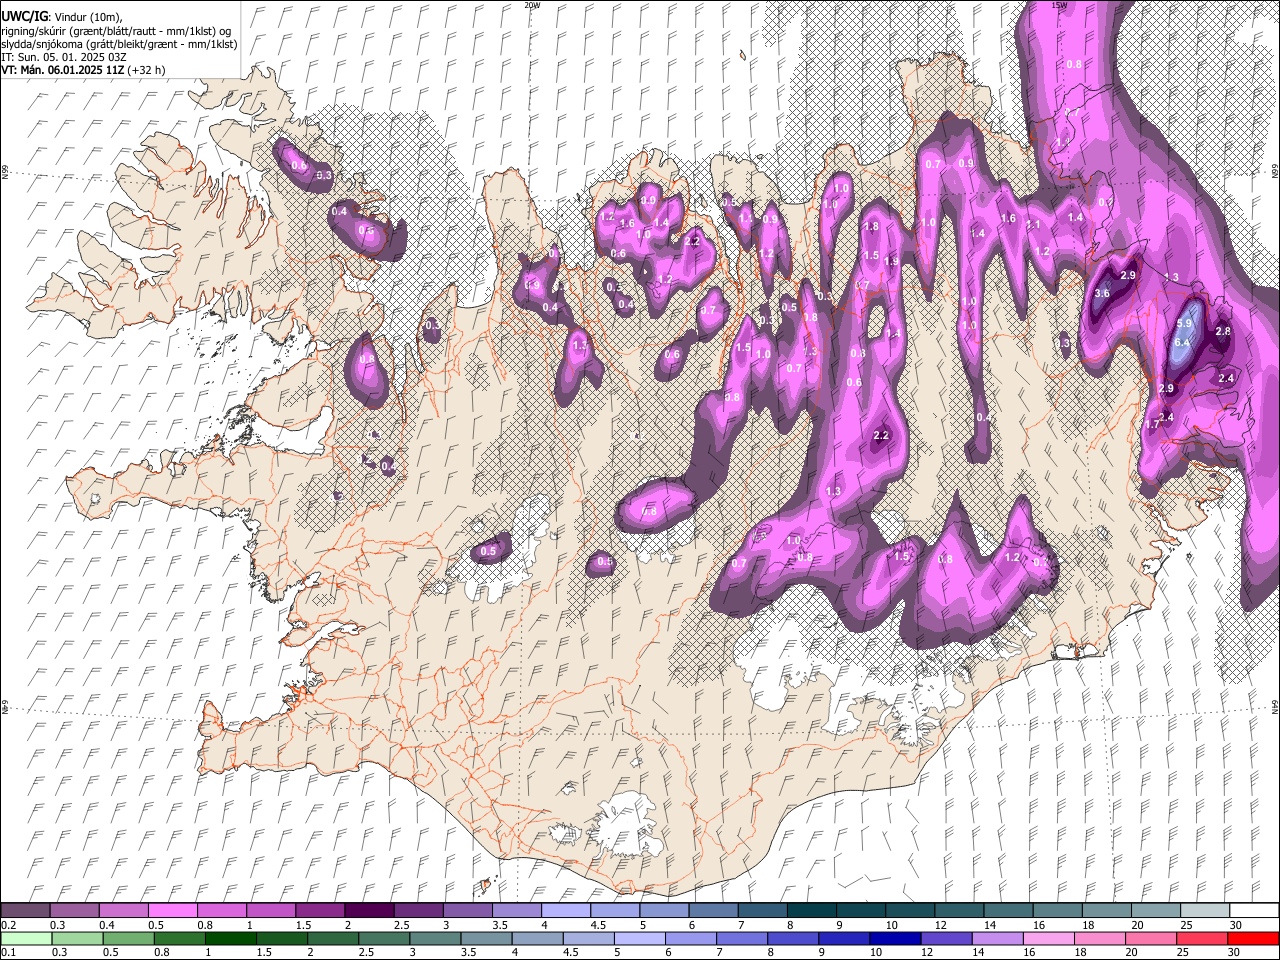Image resolution: width=1280 pixels, height=960 pixels.
Task: Click the '(+32 h)' forecast offset text
Action: tap(146, 70)
